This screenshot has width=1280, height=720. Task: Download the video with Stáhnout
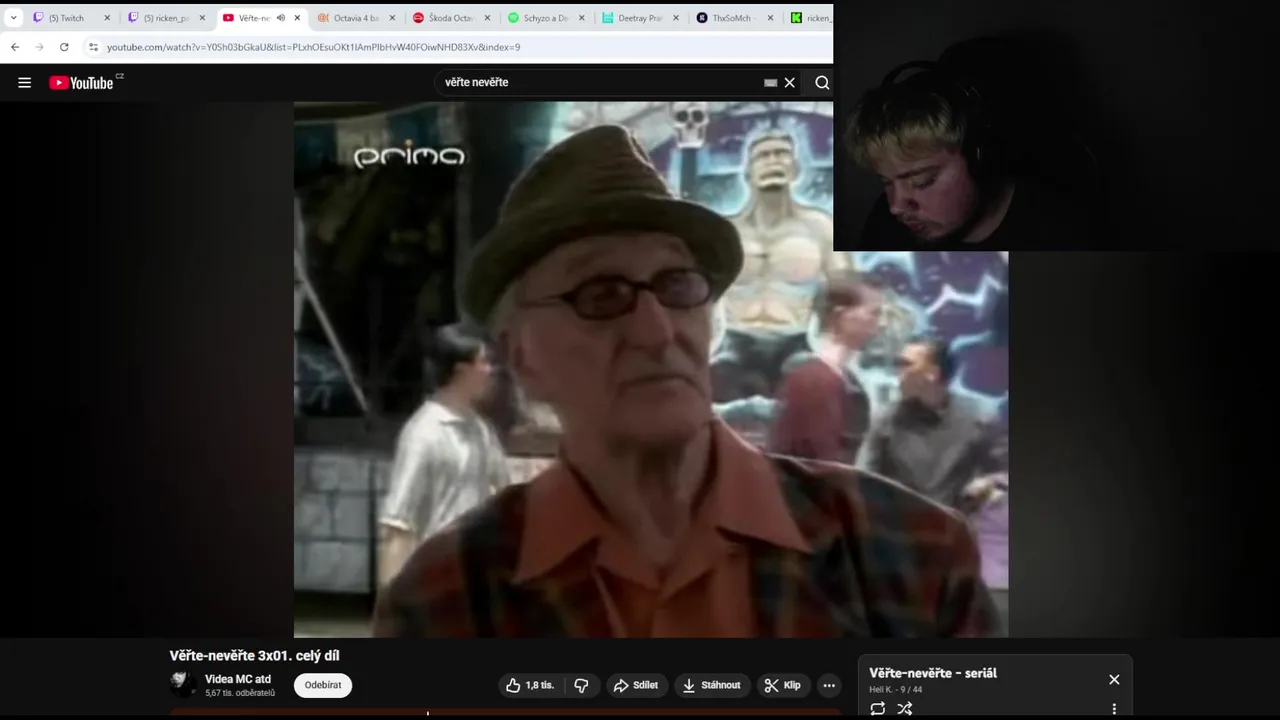coord(712,685)
